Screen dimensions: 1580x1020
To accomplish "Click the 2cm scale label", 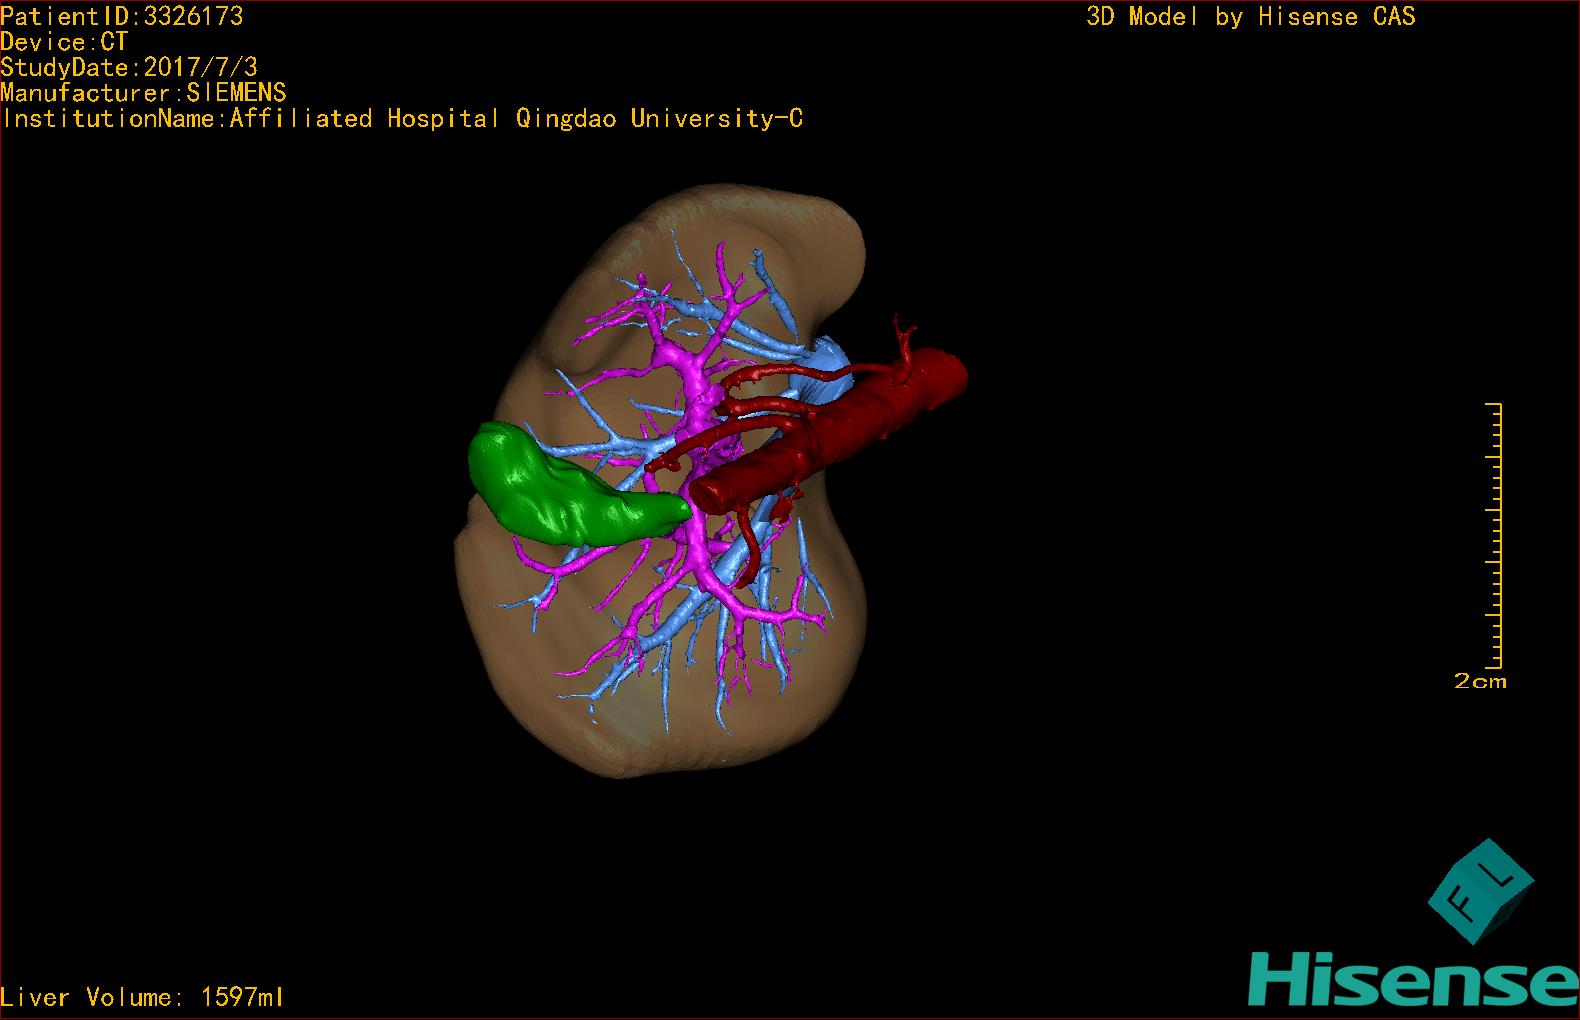I will coord(1480,681).
